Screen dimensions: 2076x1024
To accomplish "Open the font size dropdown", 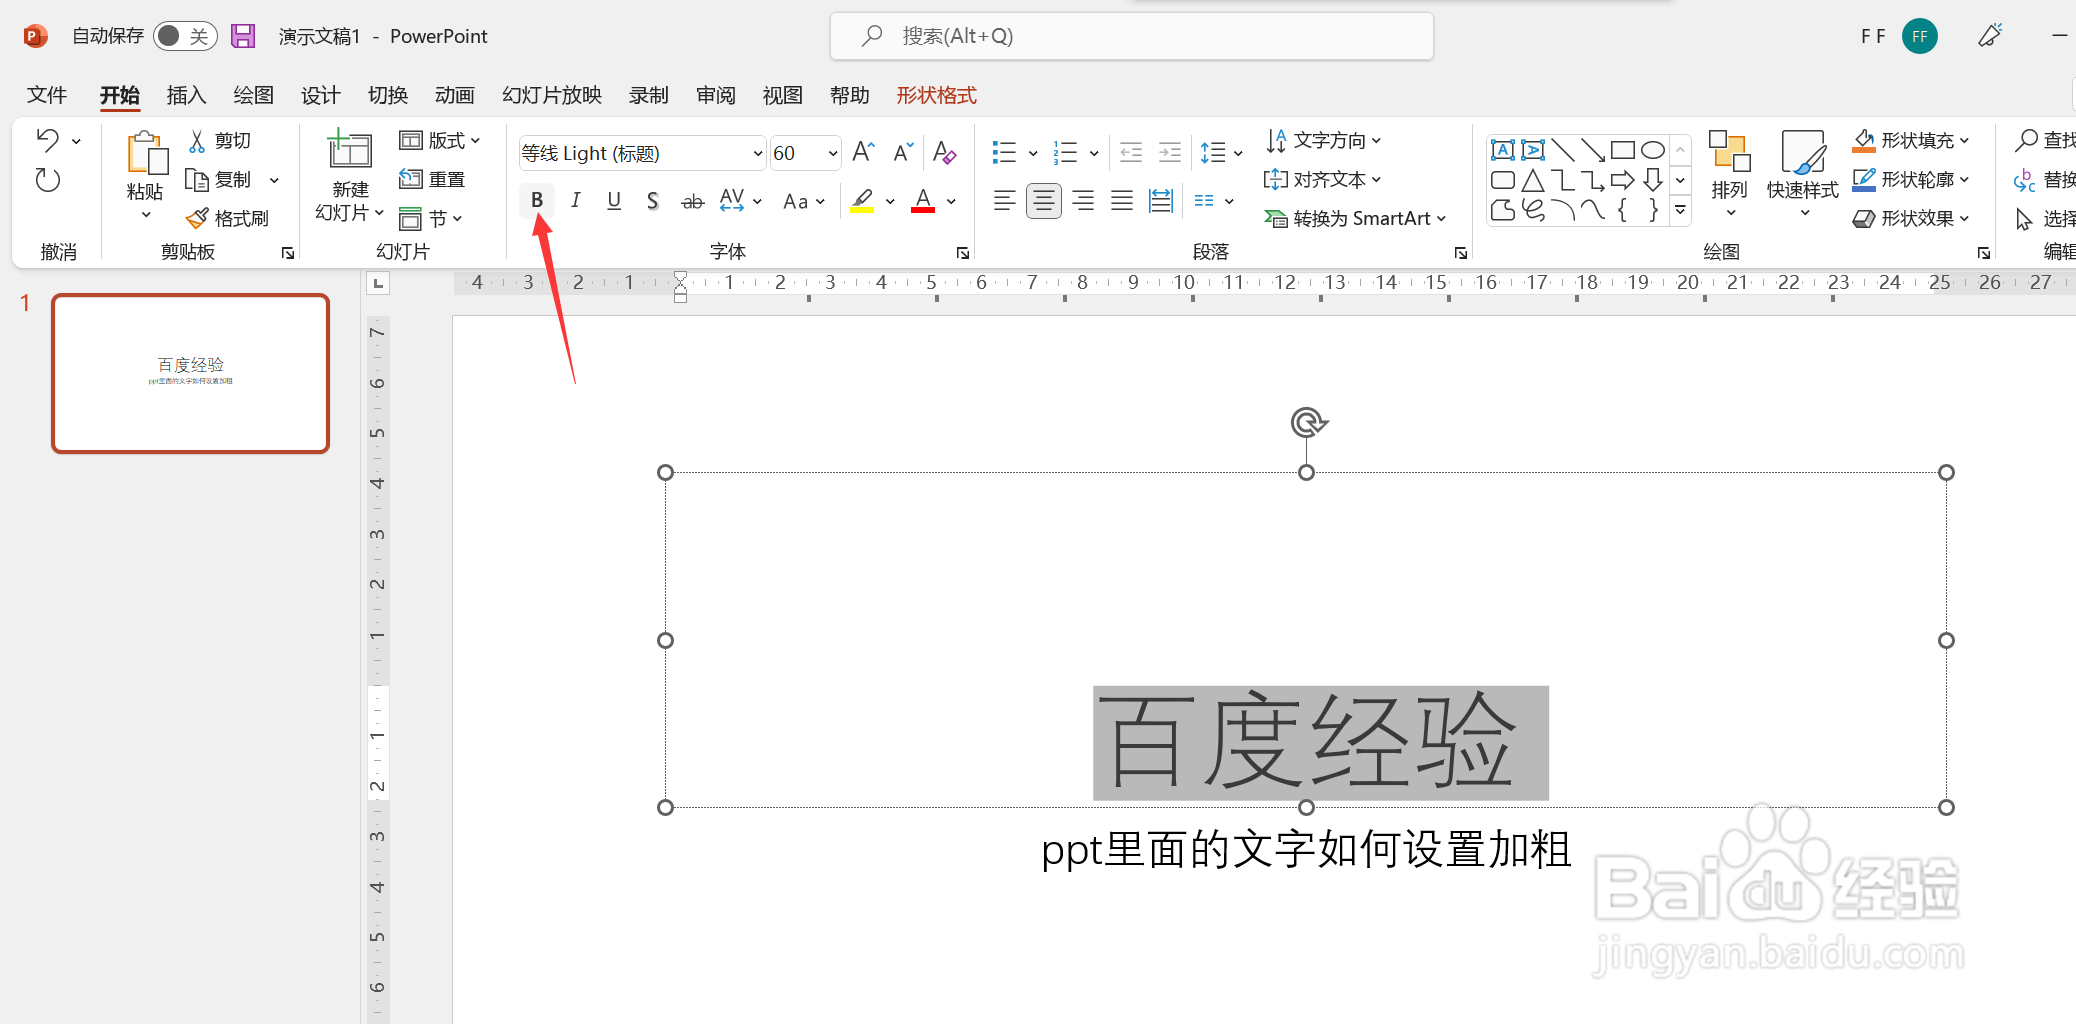I will coord(832,153).
